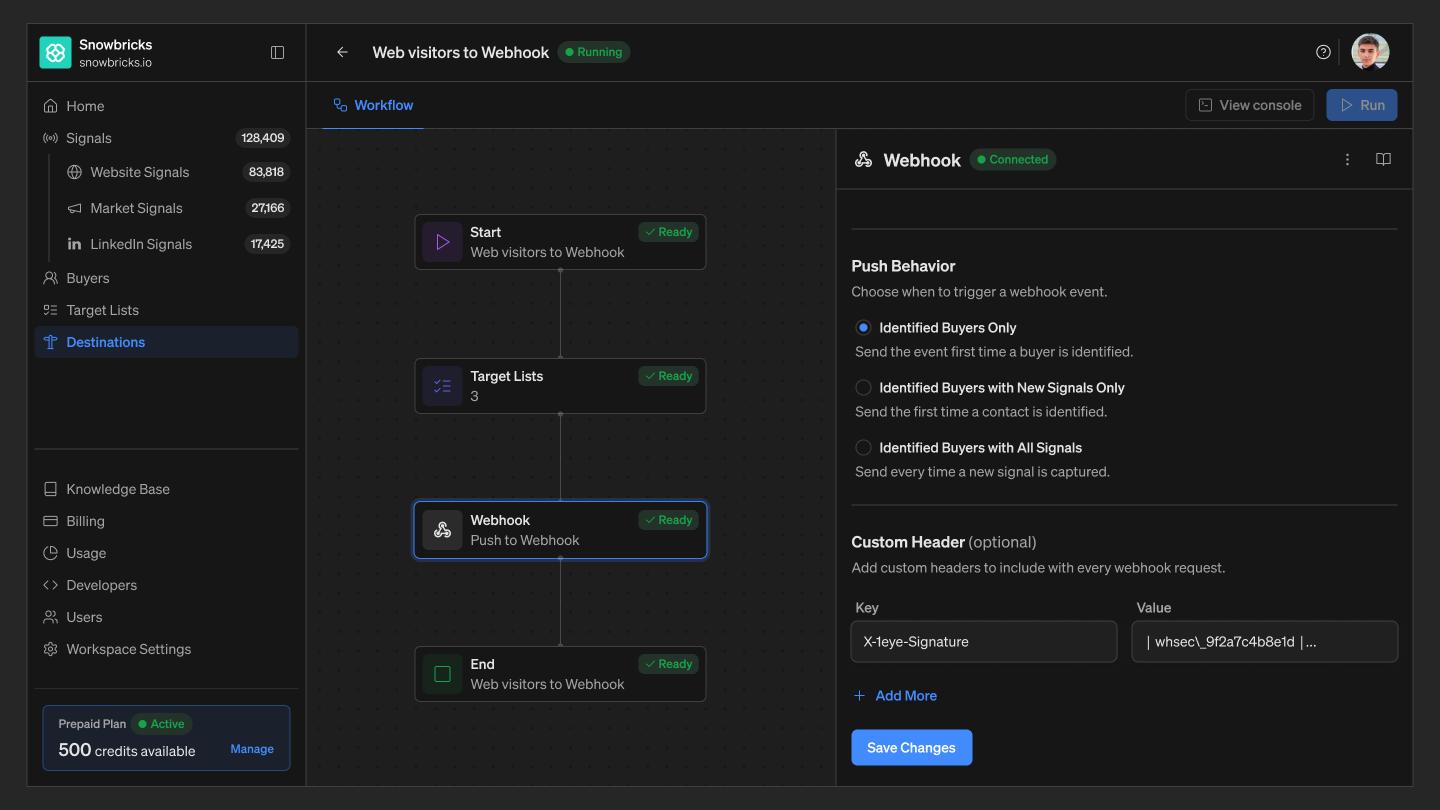Open Signals in the sidebar
Image resolution: width=1440 pixels, height=810 pixels.
(166, 138)
